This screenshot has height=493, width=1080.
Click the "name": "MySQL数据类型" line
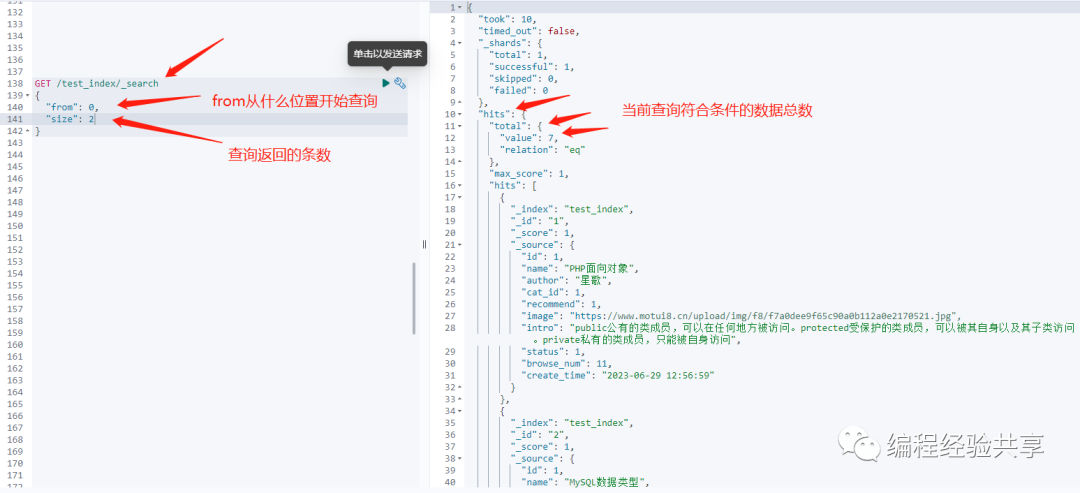586,482
